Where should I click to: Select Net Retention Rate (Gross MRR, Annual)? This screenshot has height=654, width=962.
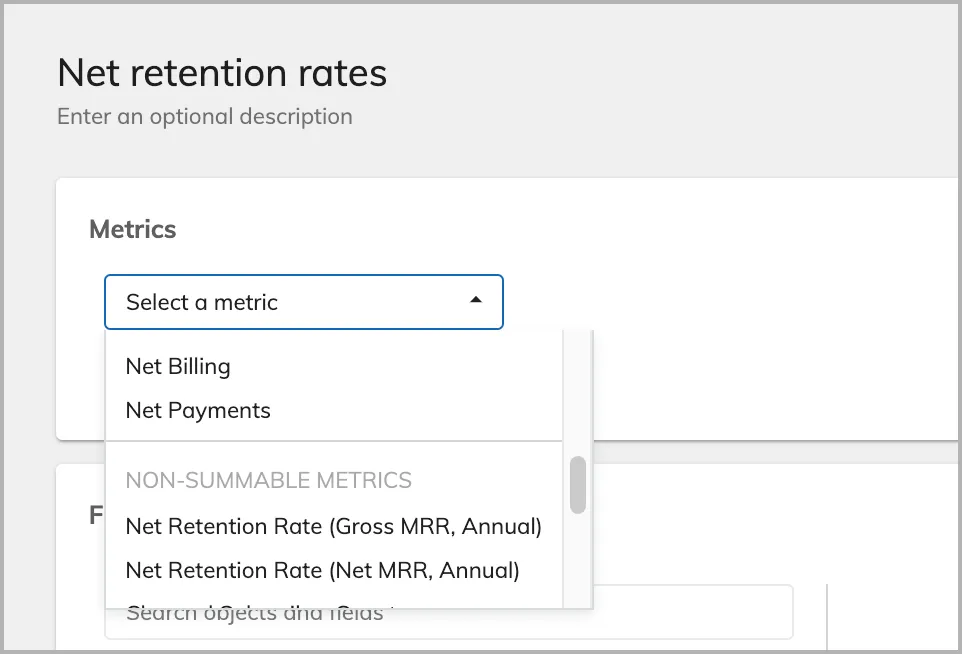point(334,526)
